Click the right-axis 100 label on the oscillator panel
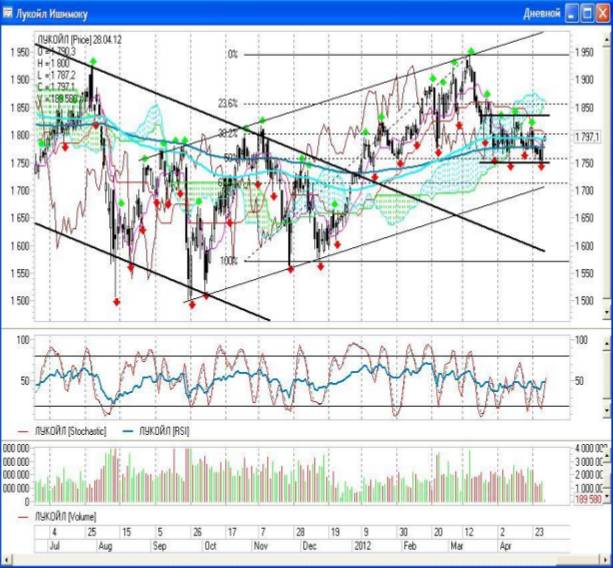The width and height of the screenshot is (613, 568). tap(581, 340)
